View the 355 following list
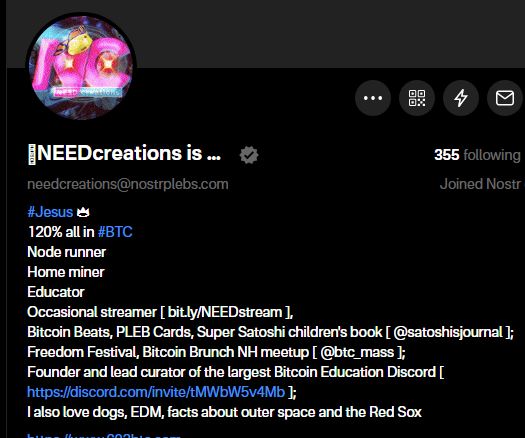Viewport: 525px width, 438px height. pyautogui.click(x=477, y=155)
